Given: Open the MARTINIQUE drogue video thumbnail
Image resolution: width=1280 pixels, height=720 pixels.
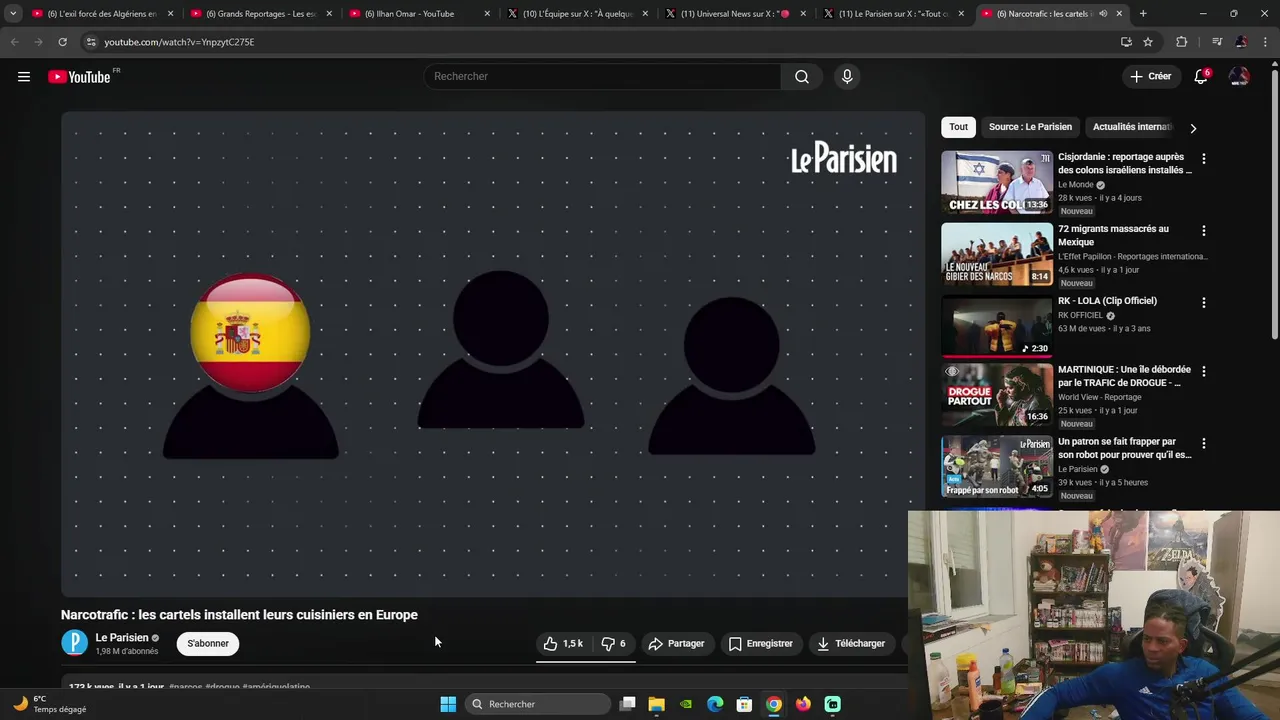Looking at the screenshot, I should coord(997,395).
